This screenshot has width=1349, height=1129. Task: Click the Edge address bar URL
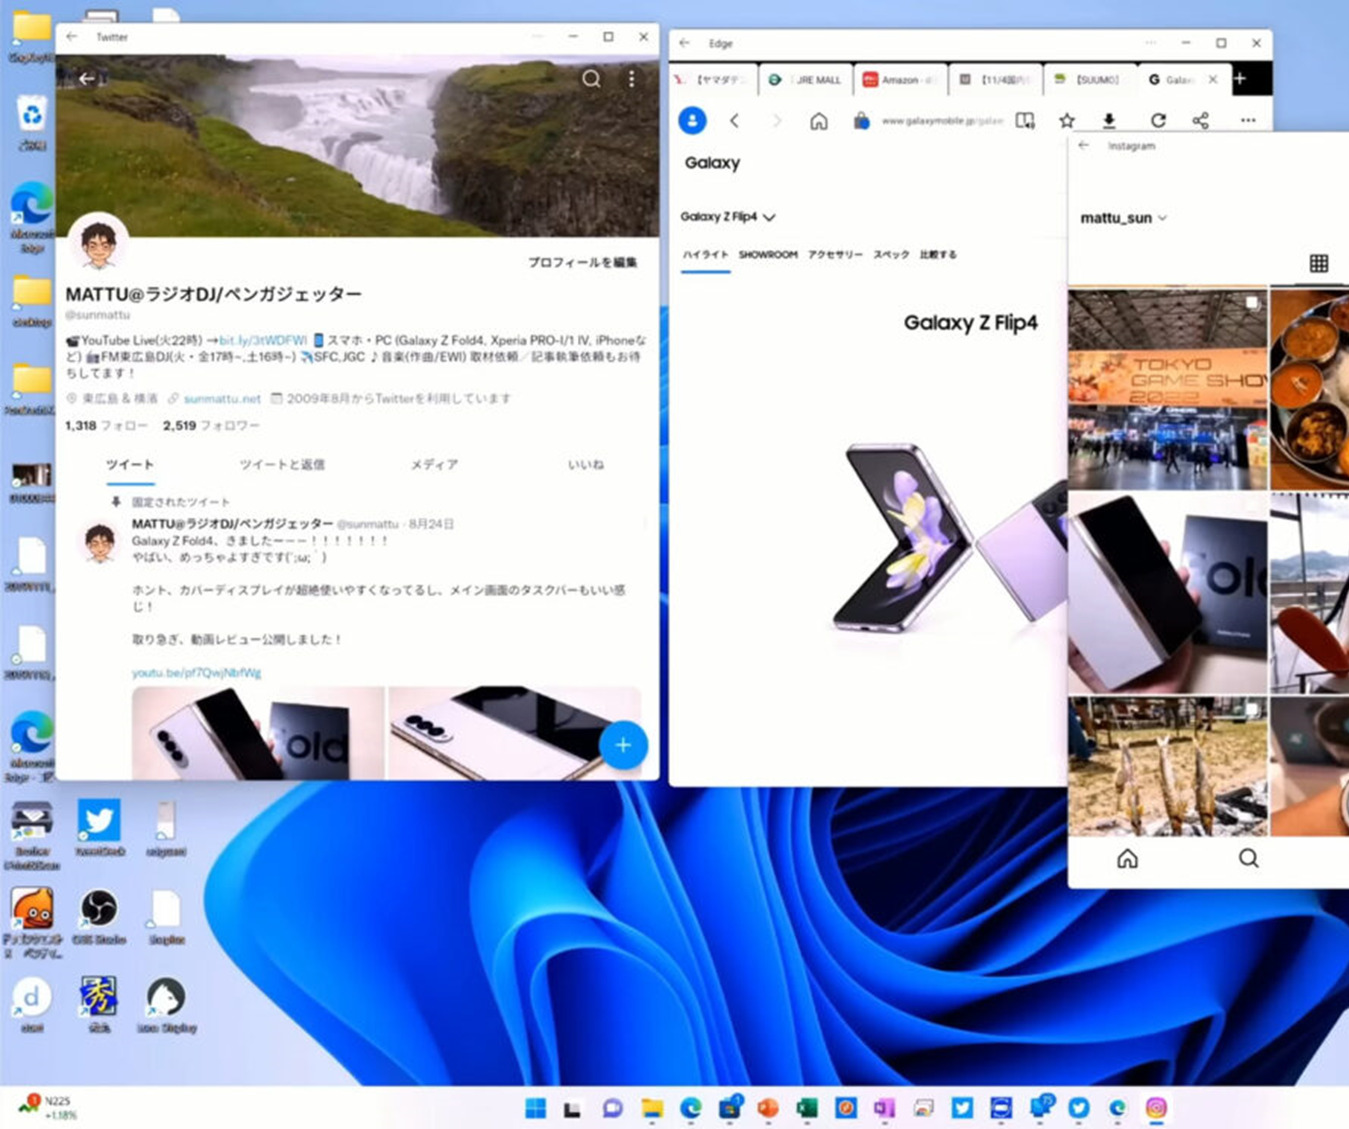(942, 121)
